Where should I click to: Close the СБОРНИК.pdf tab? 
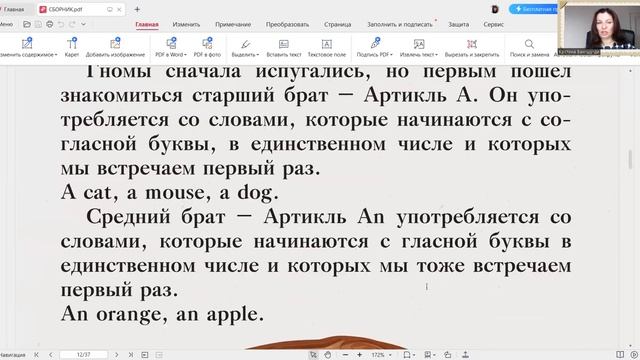tap(119, 9)
